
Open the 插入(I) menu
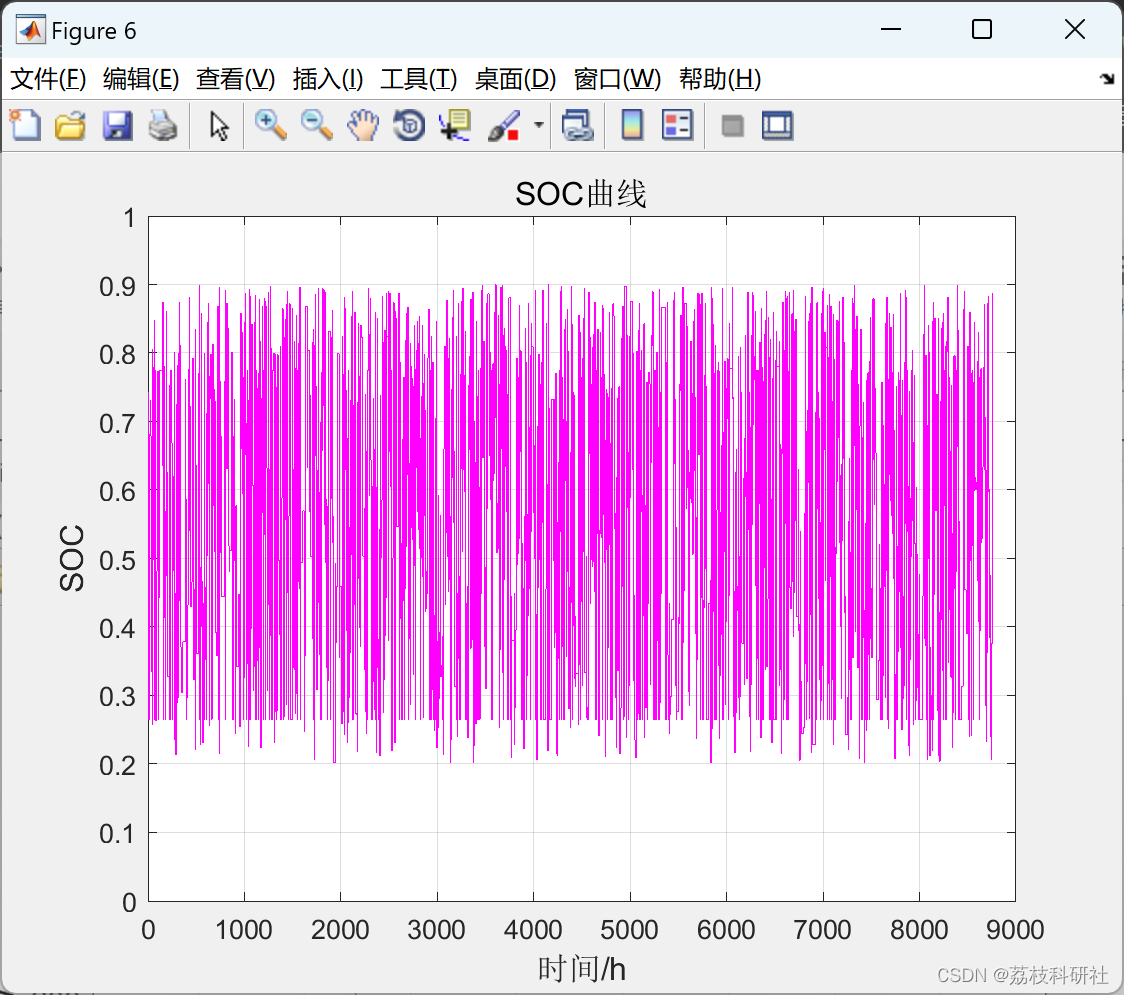coord(328,79)
